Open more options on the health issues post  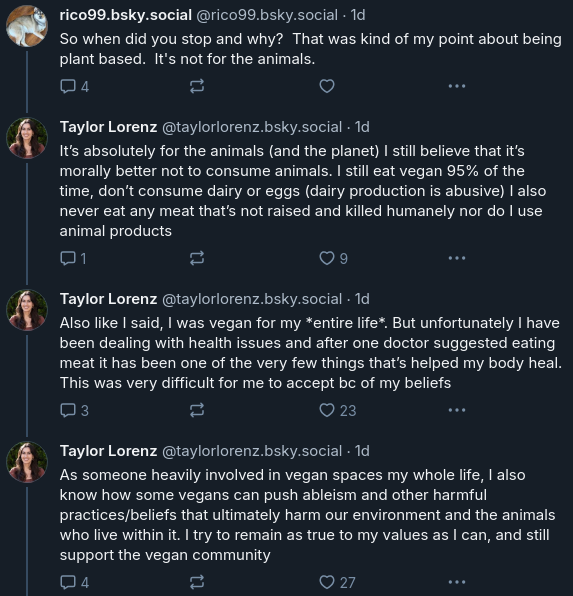(457, 411)
